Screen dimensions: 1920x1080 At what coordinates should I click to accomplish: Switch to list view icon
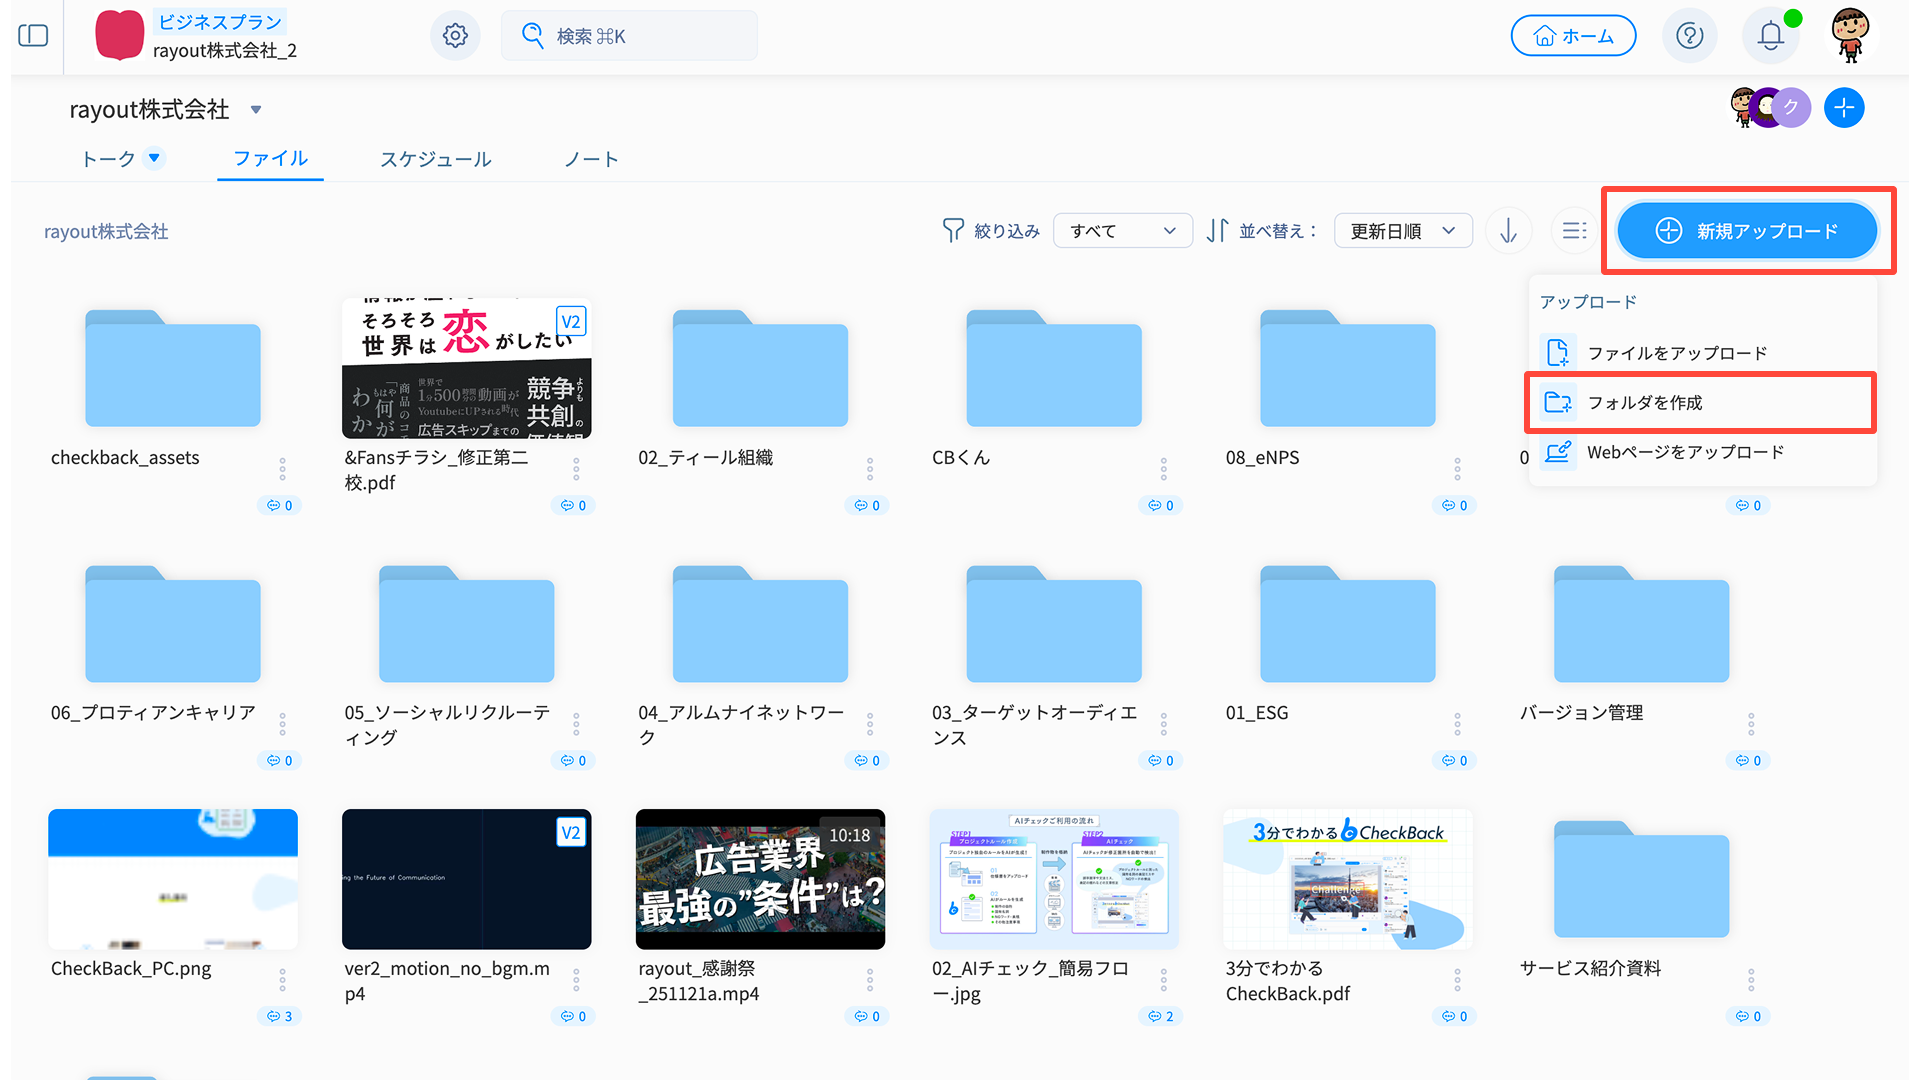1574,231
